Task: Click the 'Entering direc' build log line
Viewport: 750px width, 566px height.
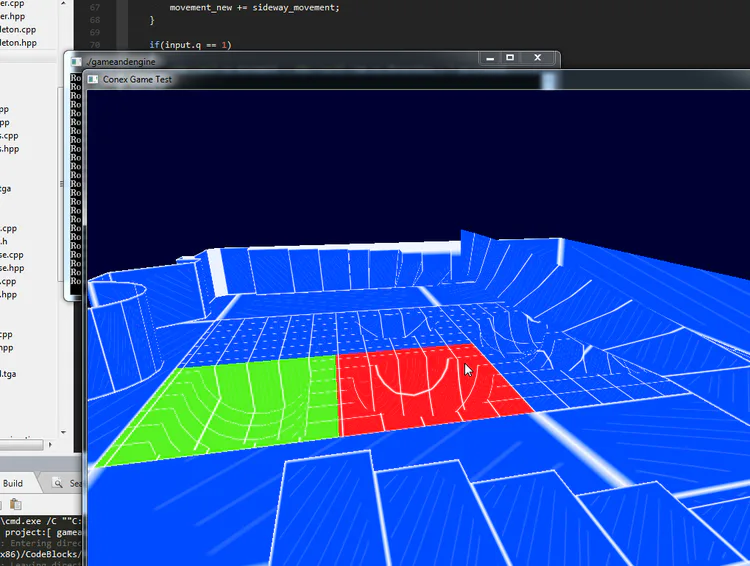Action: point(43,543)
